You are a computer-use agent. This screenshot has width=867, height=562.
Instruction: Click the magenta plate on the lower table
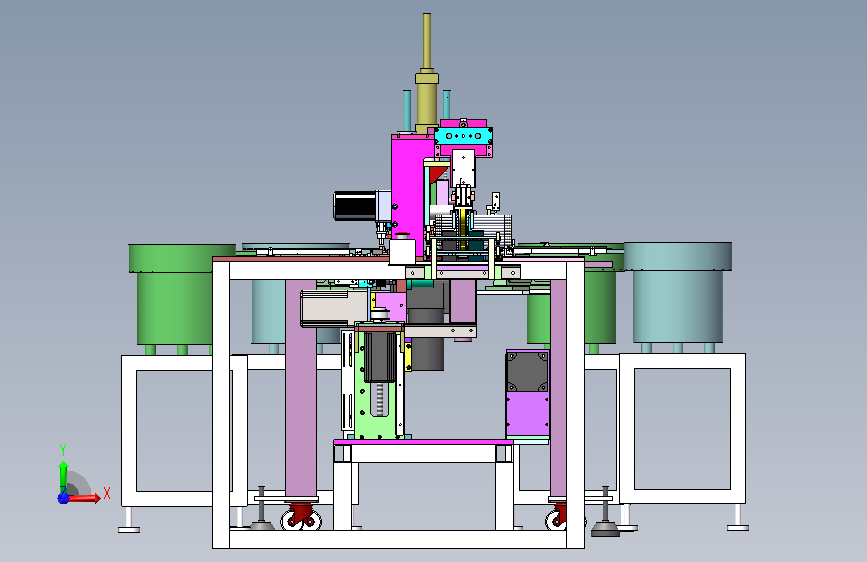click(424, 442)
